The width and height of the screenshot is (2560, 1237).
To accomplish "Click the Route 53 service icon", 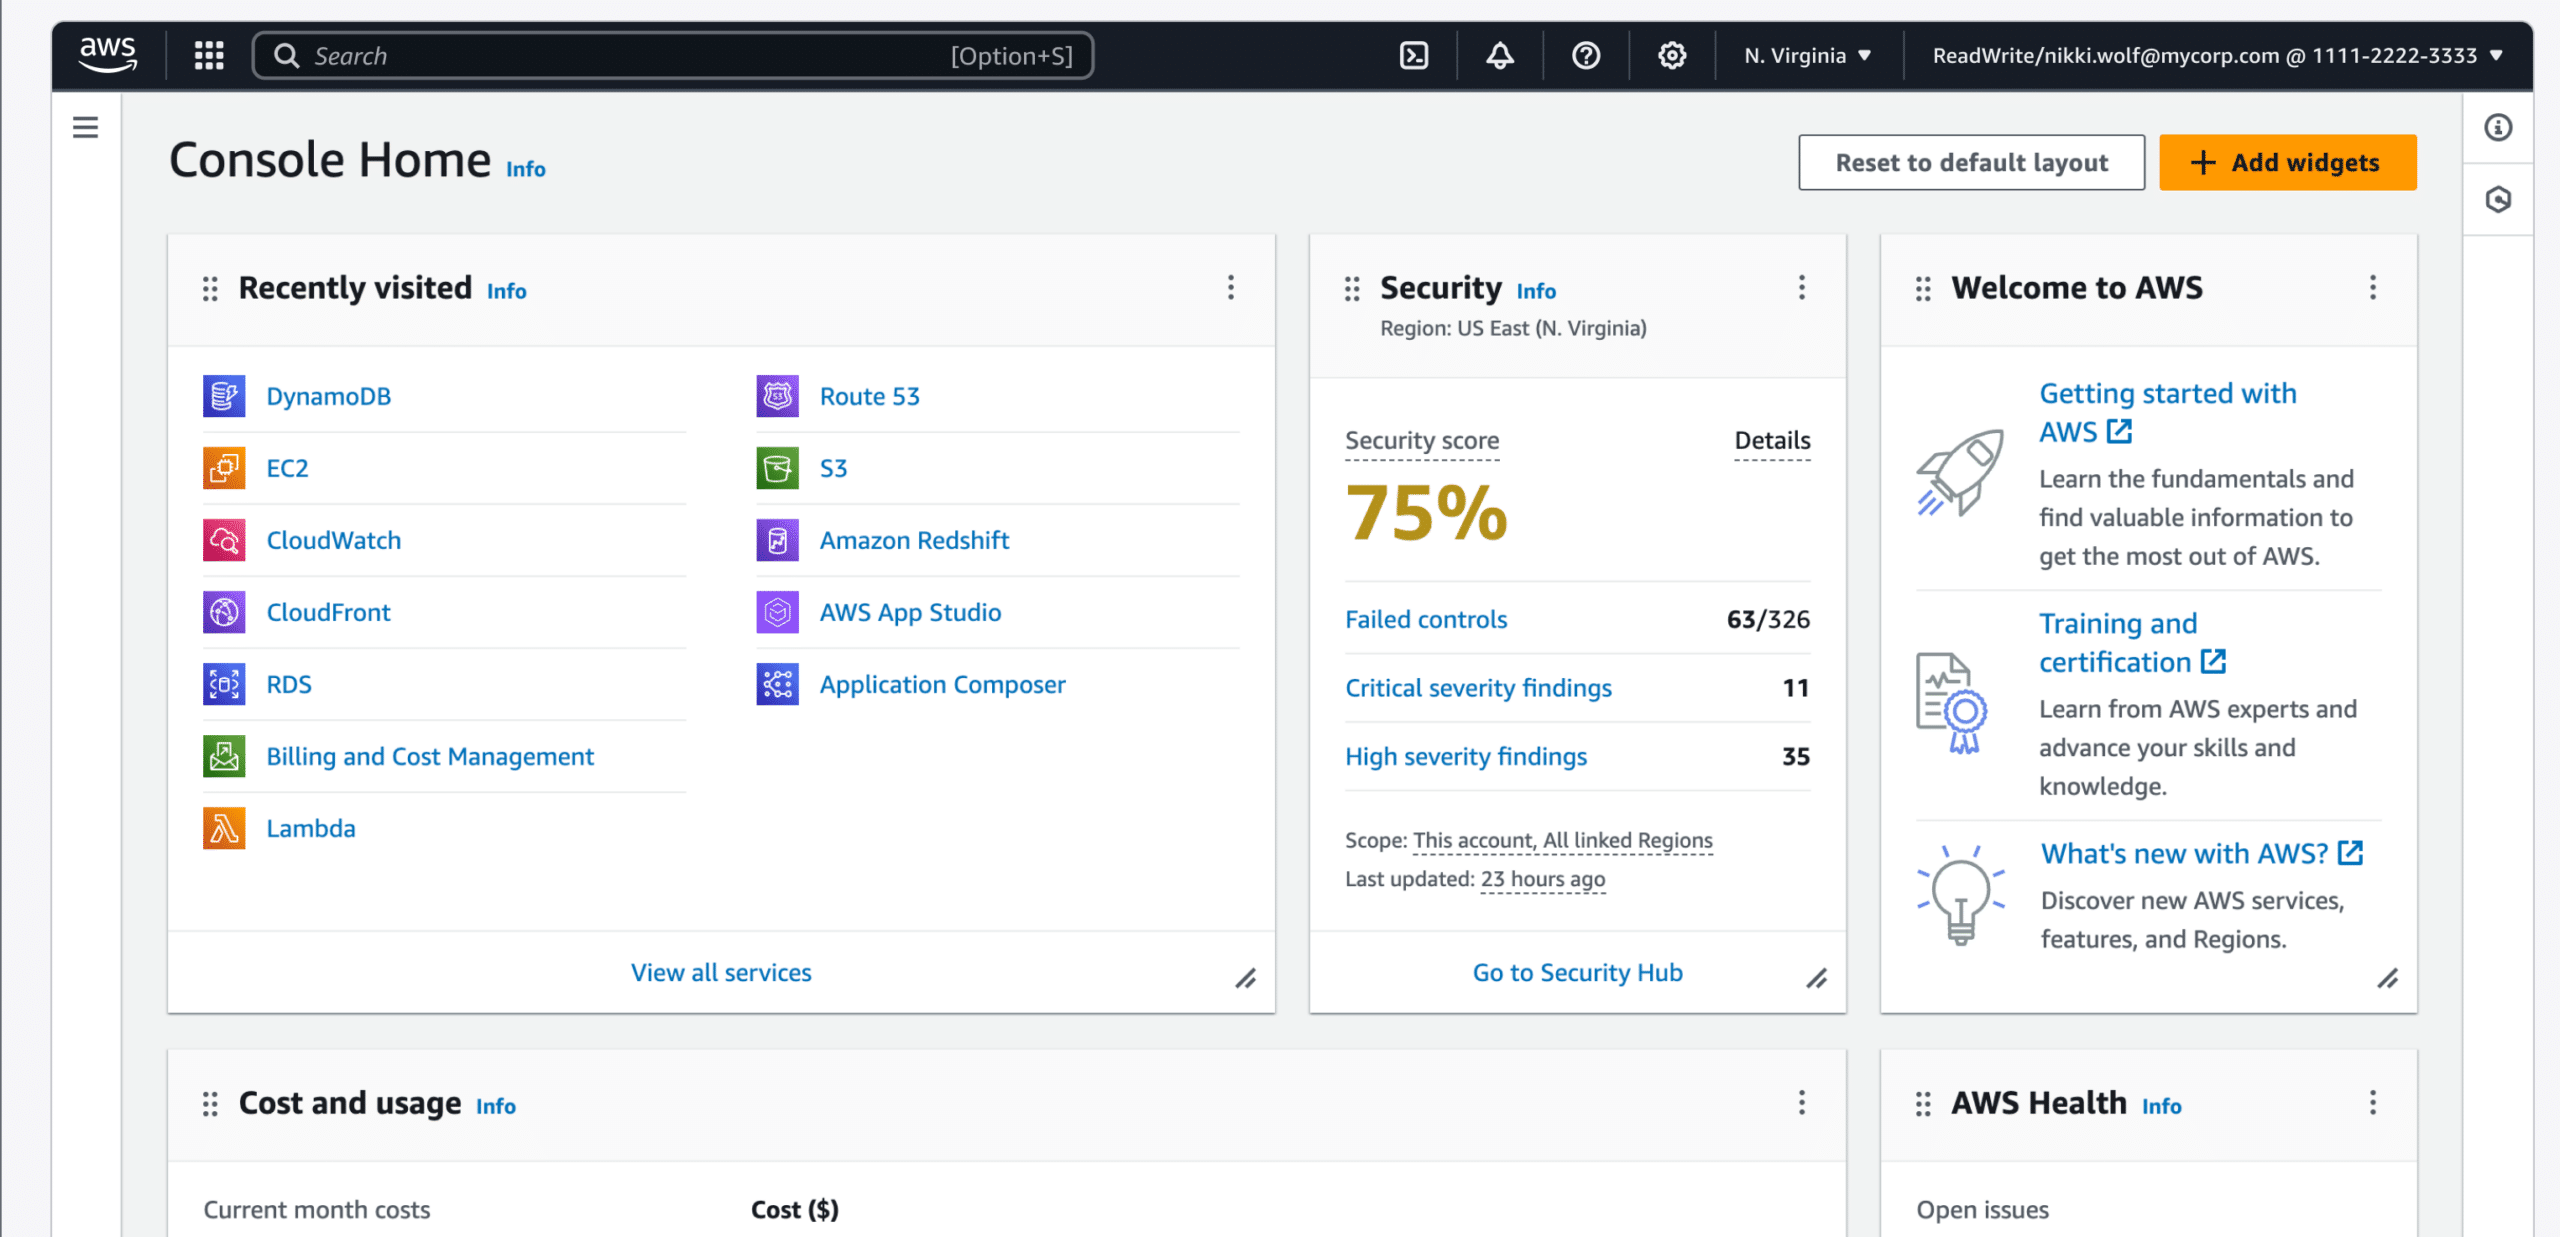I will pos(776,395).
